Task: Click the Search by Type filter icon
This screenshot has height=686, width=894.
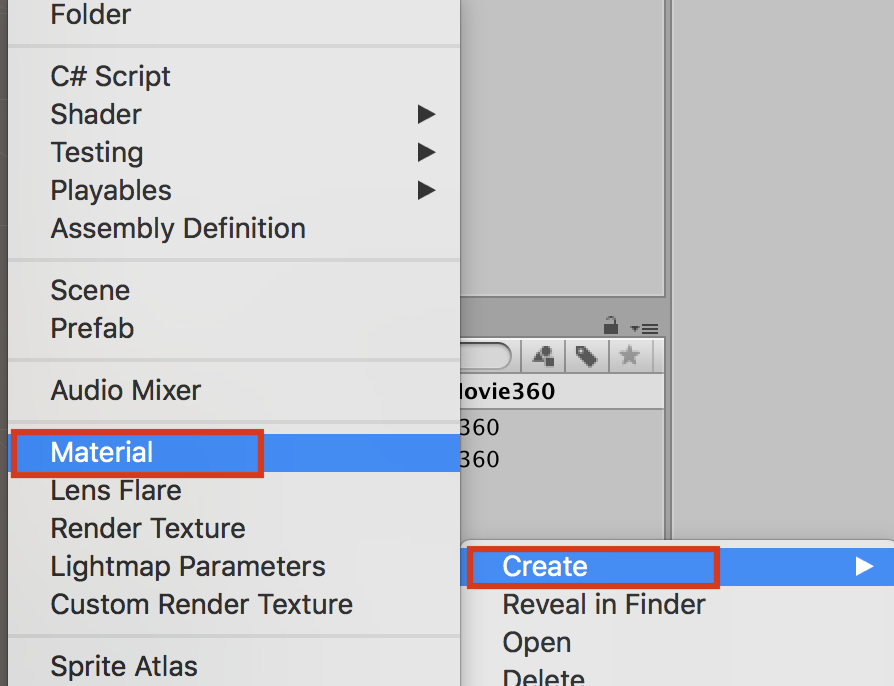Action: pos(544,356)
